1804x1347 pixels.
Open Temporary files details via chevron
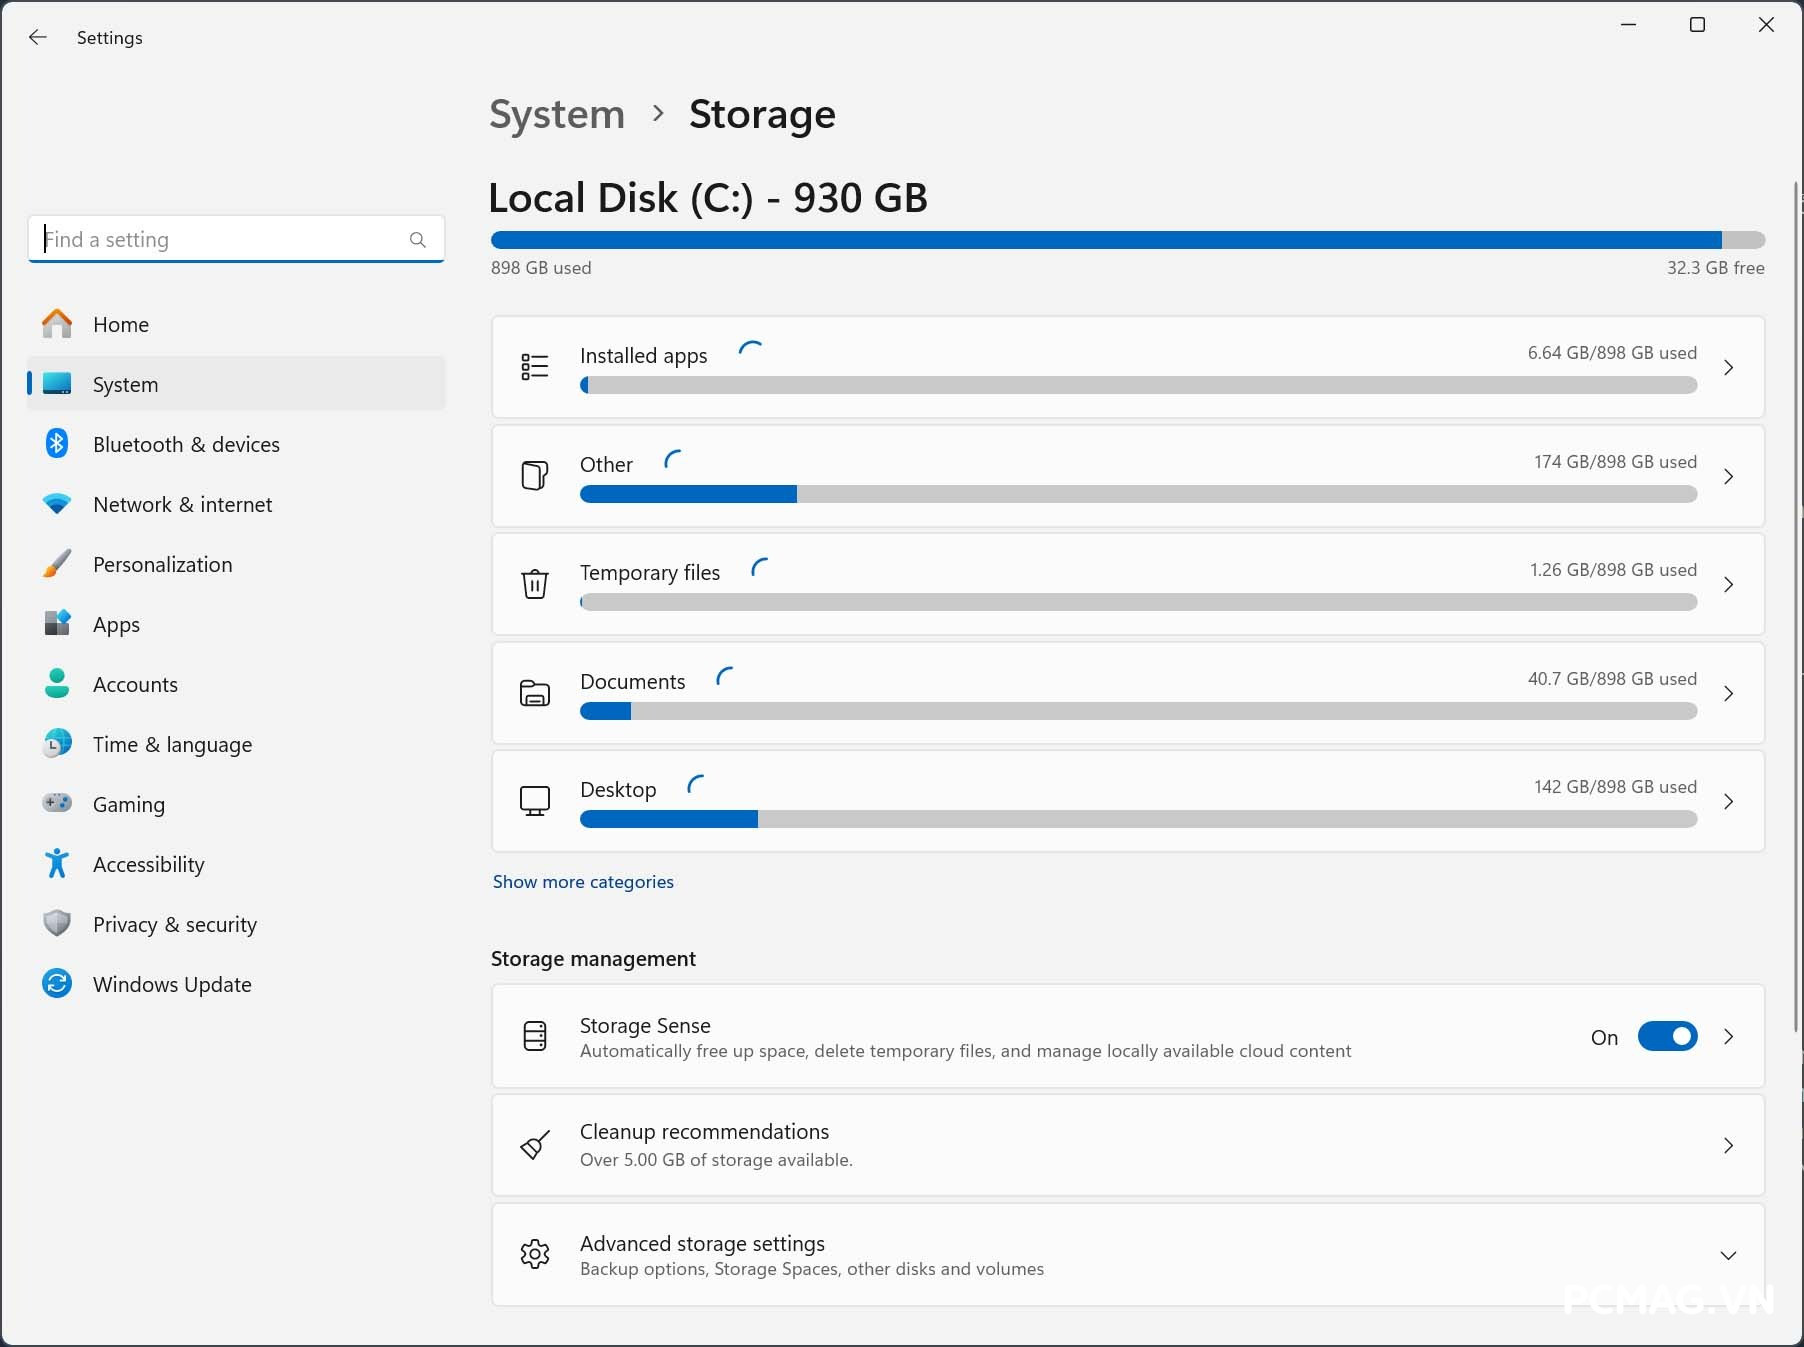coord(1729,585)
